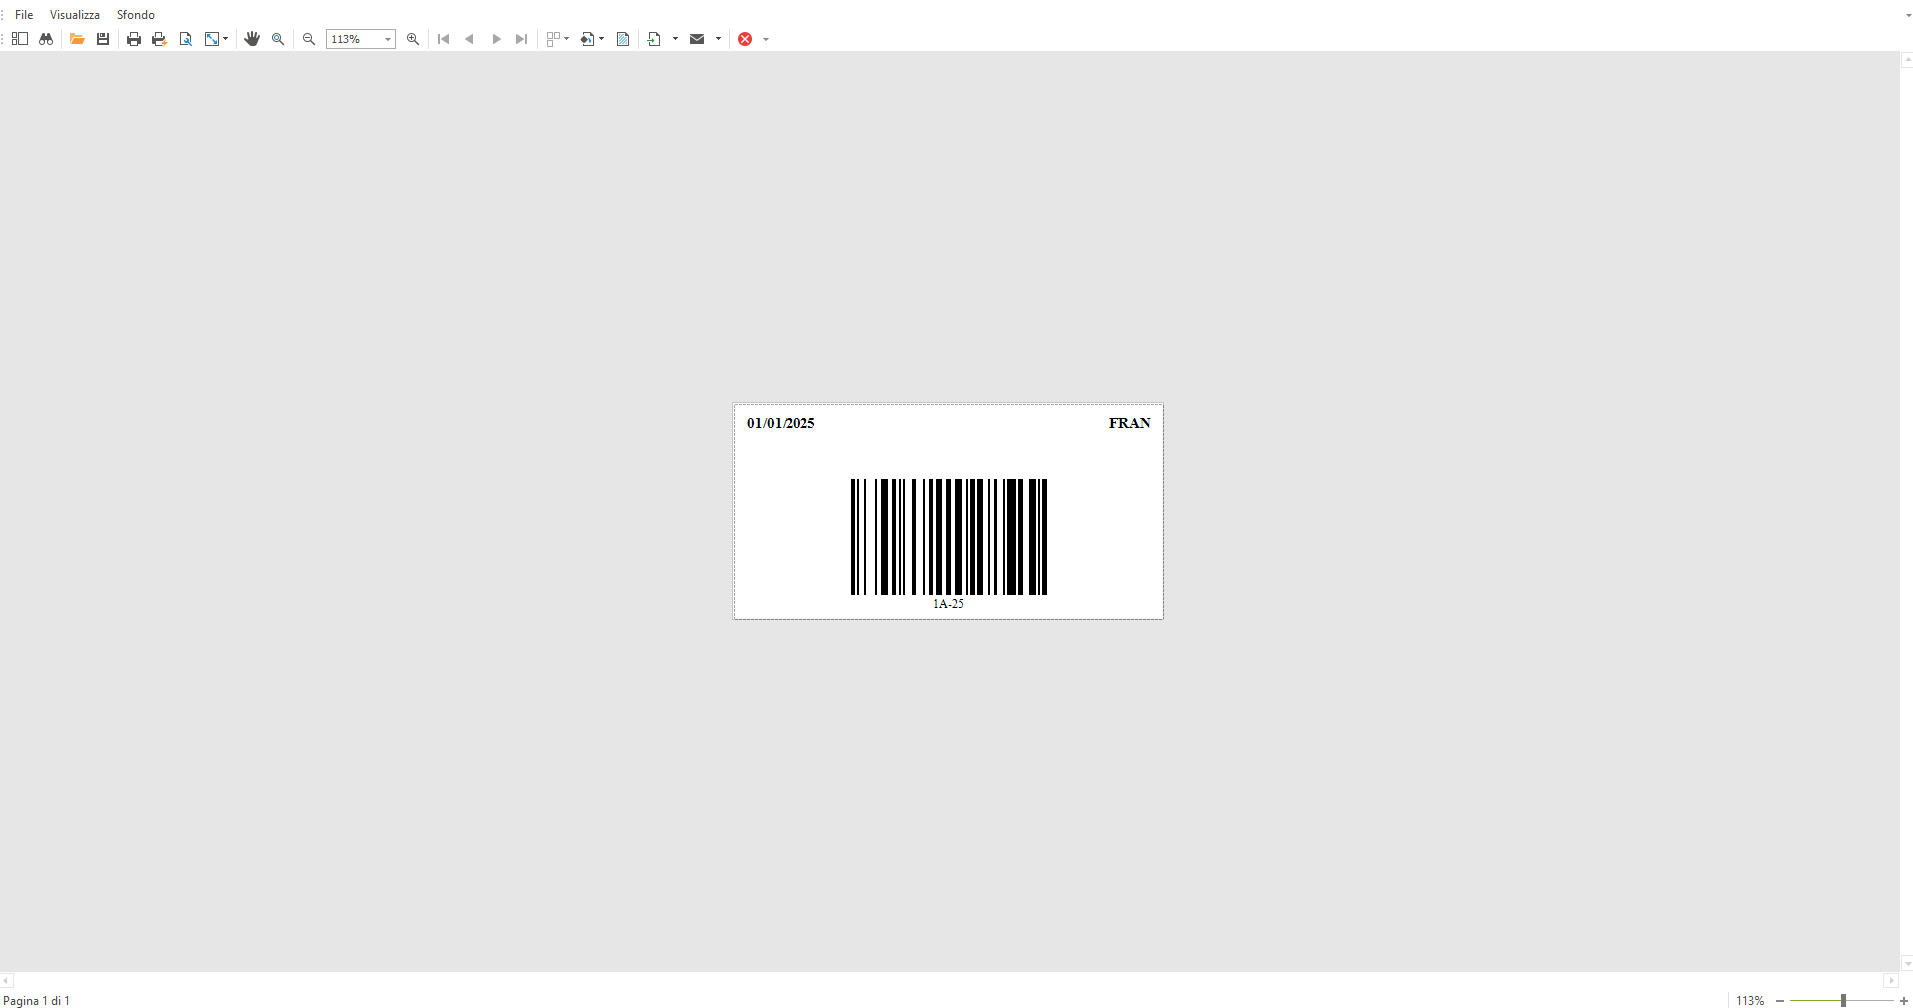Click the zoom out magnifier icon
Screen dimensions: 1913x1008
click(x=309, y=39)
